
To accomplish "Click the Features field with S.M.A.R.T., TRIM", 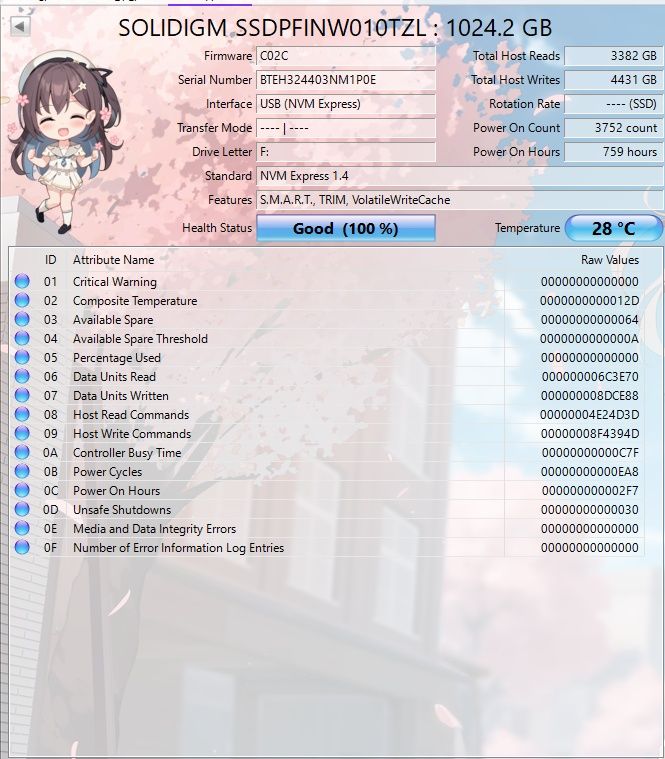I will click(459, 200).
